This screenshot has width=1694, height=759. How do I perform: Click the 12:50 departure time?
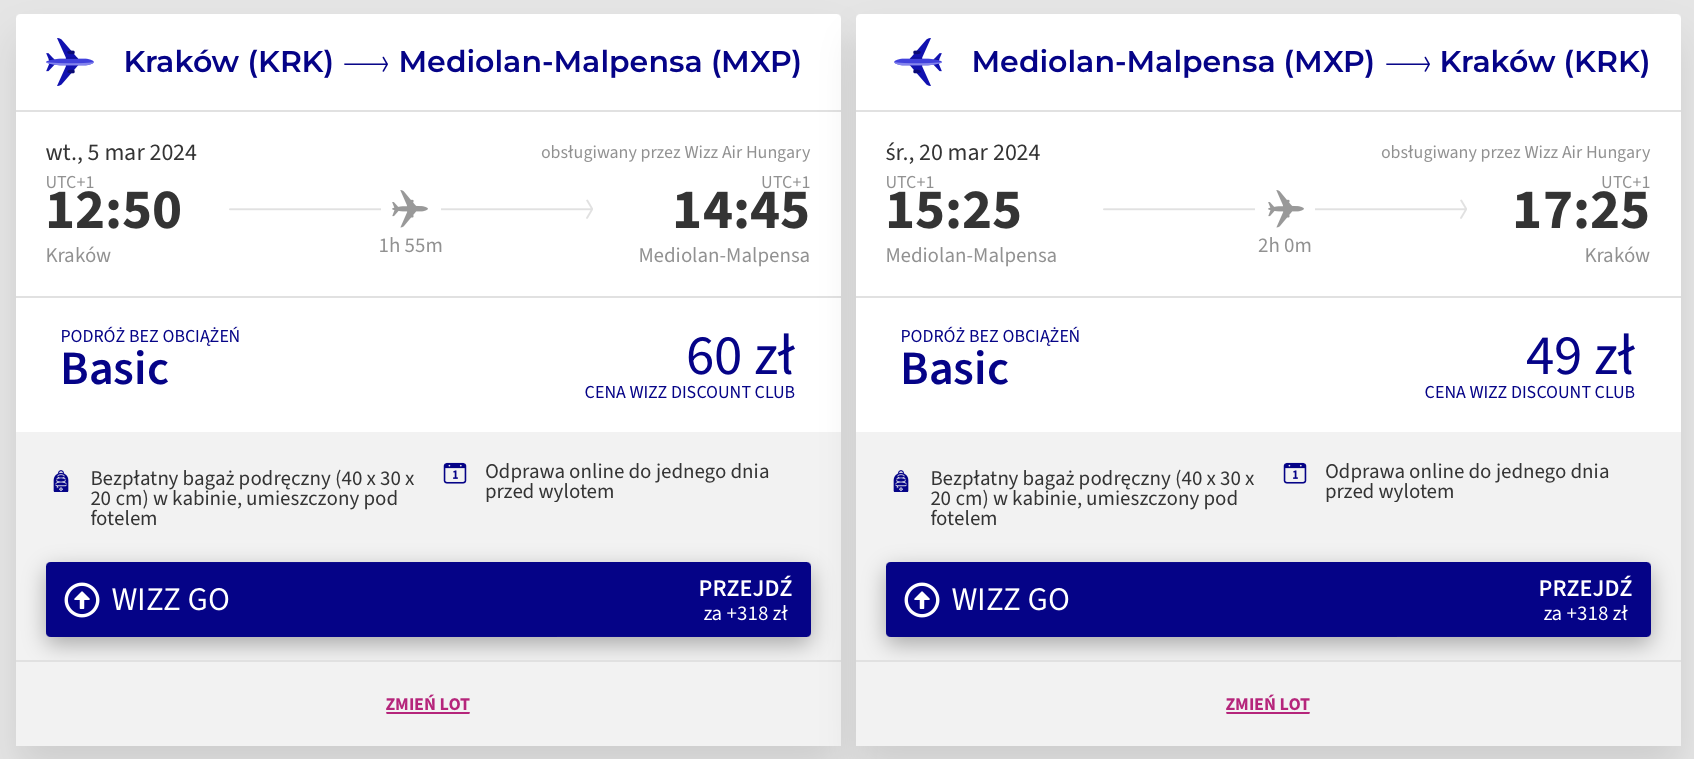point(114,211)
